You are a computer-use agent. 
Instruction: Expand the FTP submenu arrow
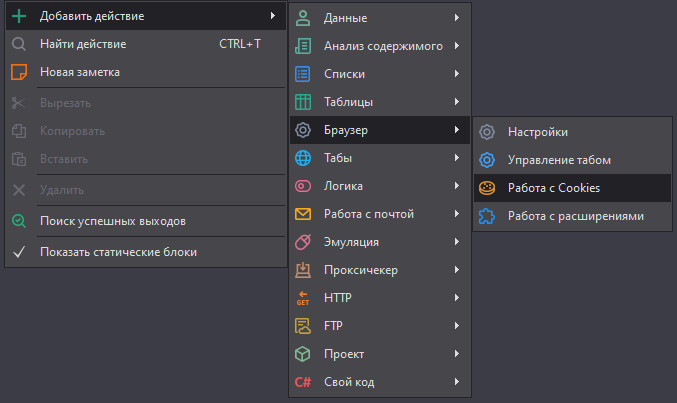456,326
